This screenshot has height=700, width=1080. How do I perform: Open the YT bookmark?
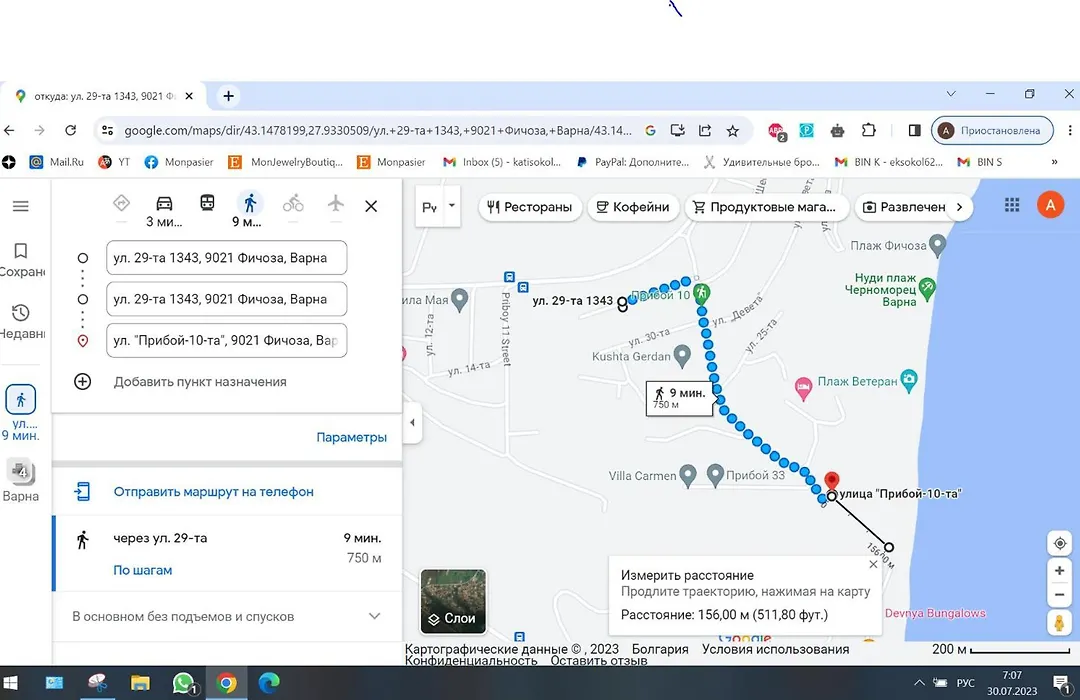tap(114, 162)
